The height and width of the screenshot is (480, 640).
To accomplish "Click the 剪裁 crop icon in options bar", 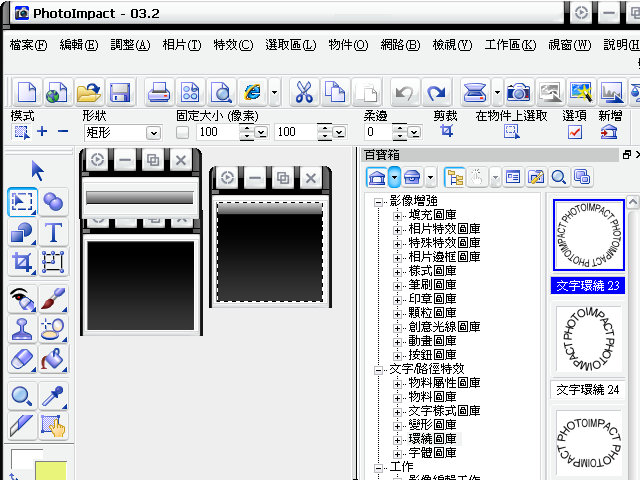I will pos(447,131).
